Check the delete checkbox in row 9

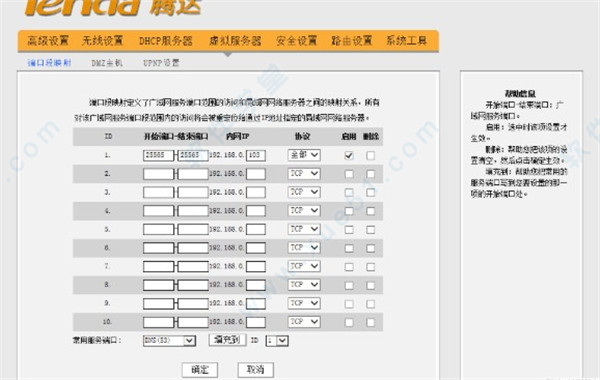coord(370,304)
